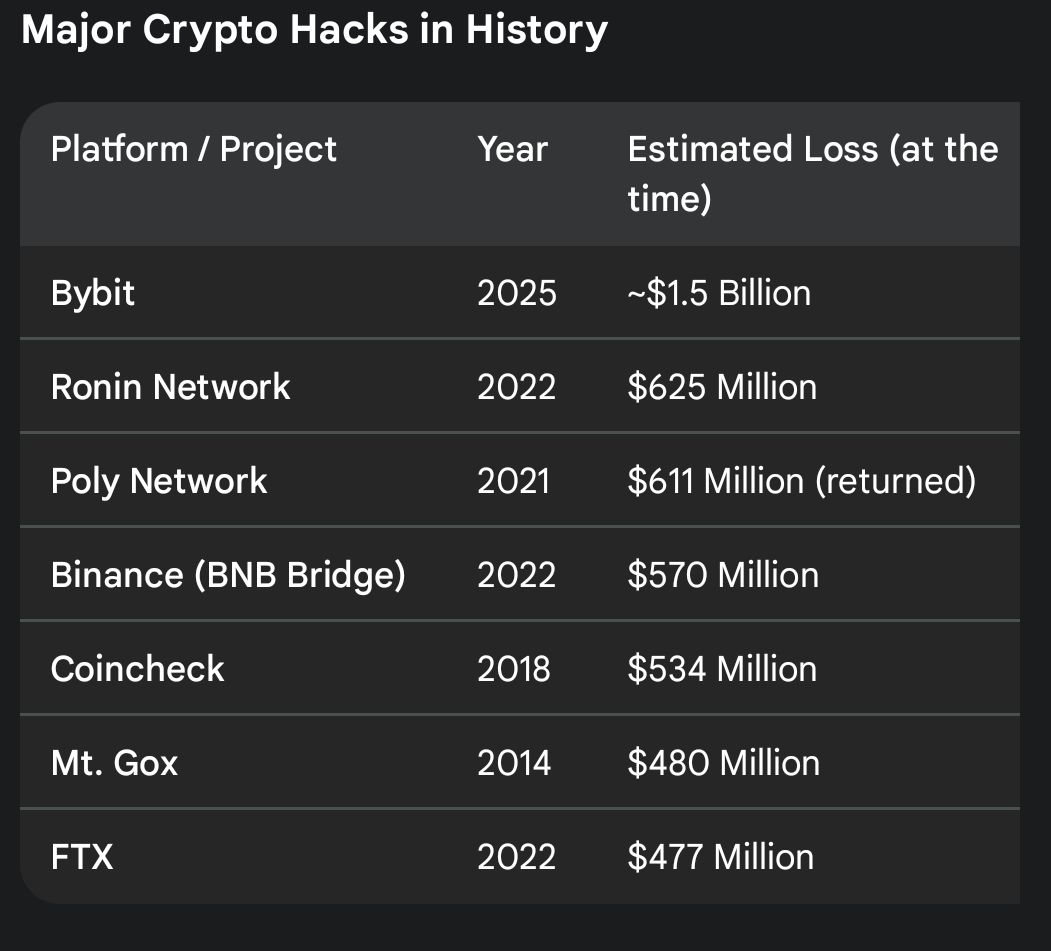Click the 'Major Crypto Hacks in History' heading
The height and width of the screenshot is (951, 1051).
[x=314, y=31]
